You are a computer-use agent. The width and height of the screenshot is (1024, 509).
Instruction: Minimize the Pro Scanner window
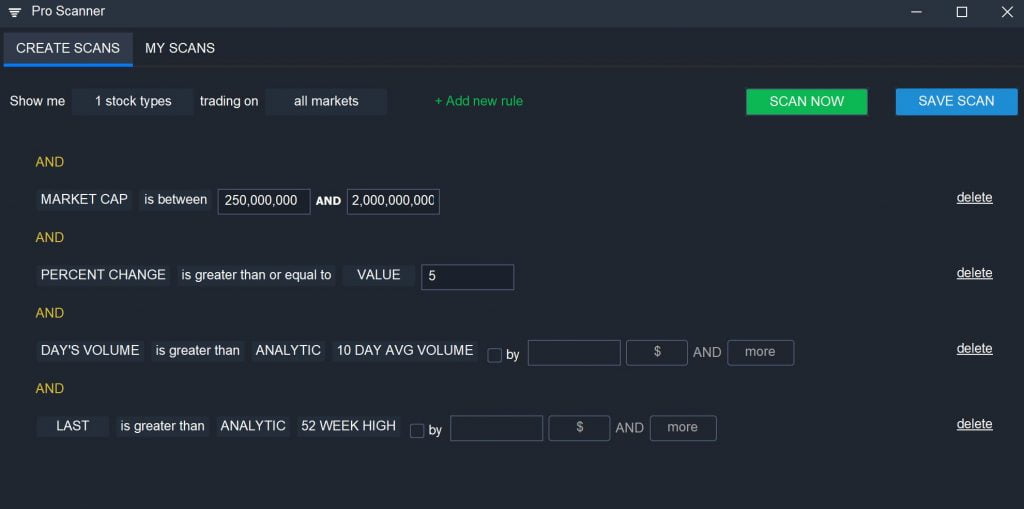point(917,12)
